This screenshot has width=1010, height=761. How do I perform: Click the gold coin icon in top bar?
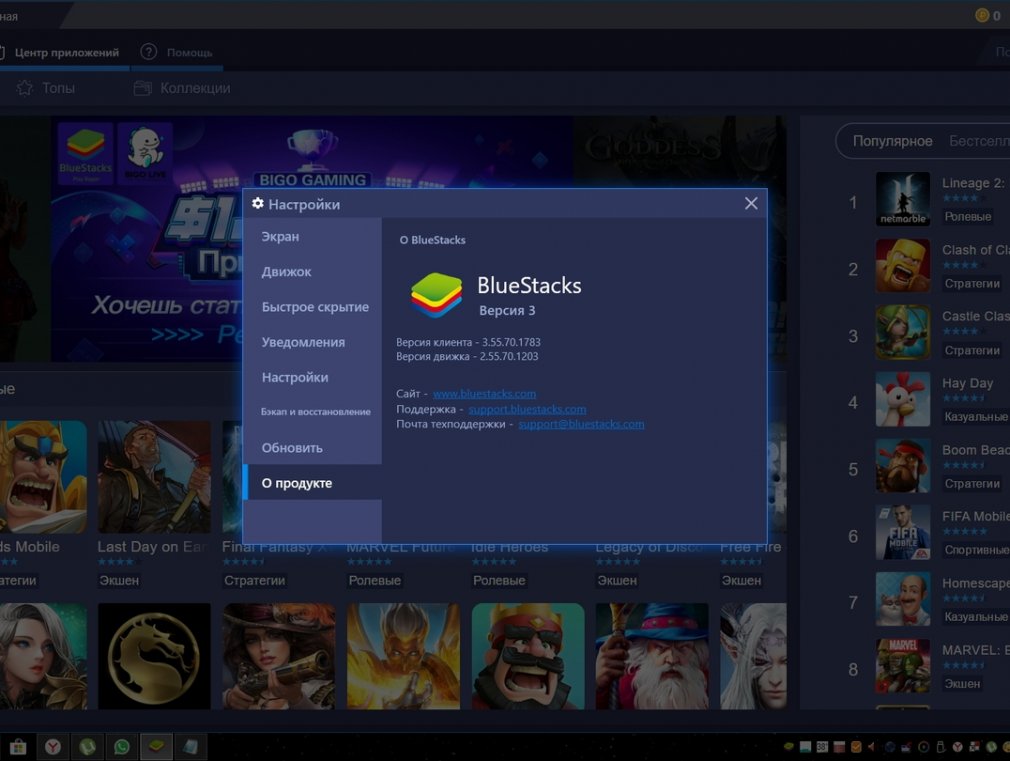tap(982, 15)
